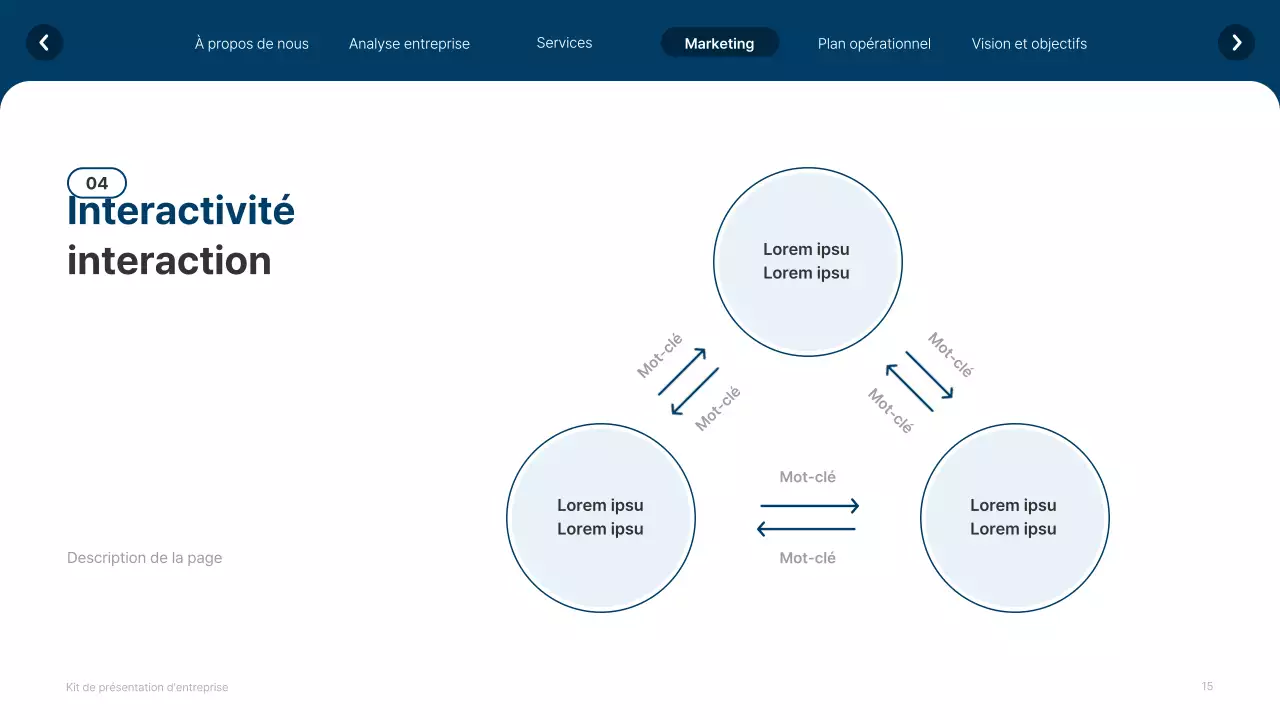Select the Description de la page text
This screenshot has width=1280, height=720.
point(144,557)
